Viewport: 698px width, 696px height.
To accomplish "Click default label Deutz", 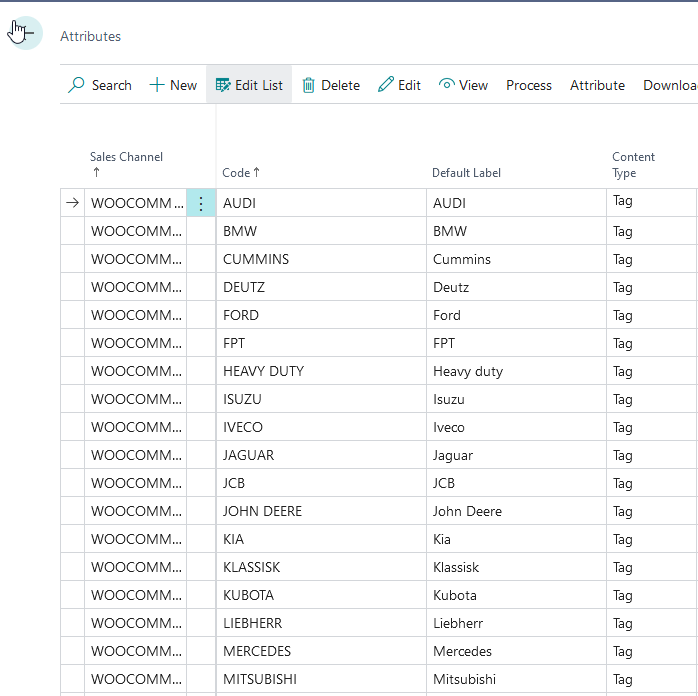I will [516, 287].
